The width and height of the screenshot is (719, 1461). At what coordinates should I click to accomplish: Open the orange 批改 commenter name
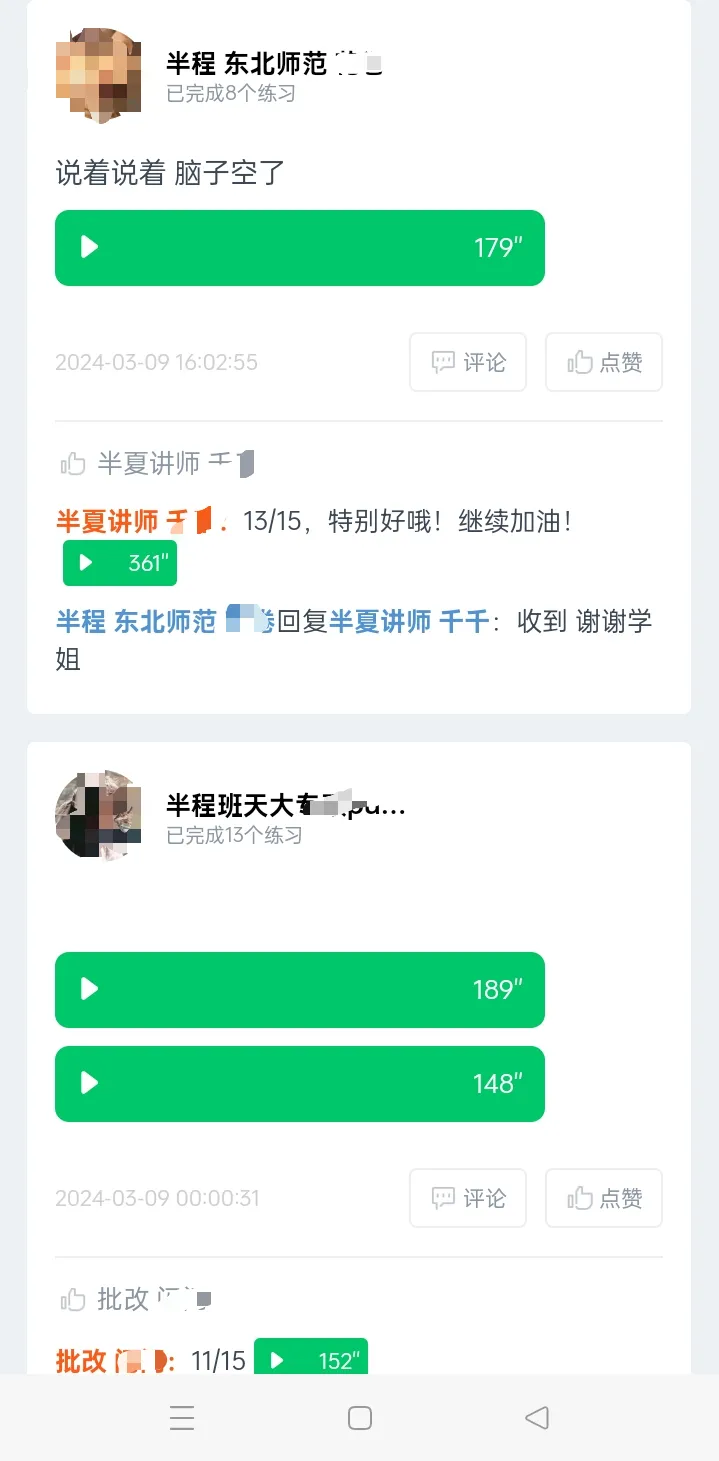(x=112, y=1360)
